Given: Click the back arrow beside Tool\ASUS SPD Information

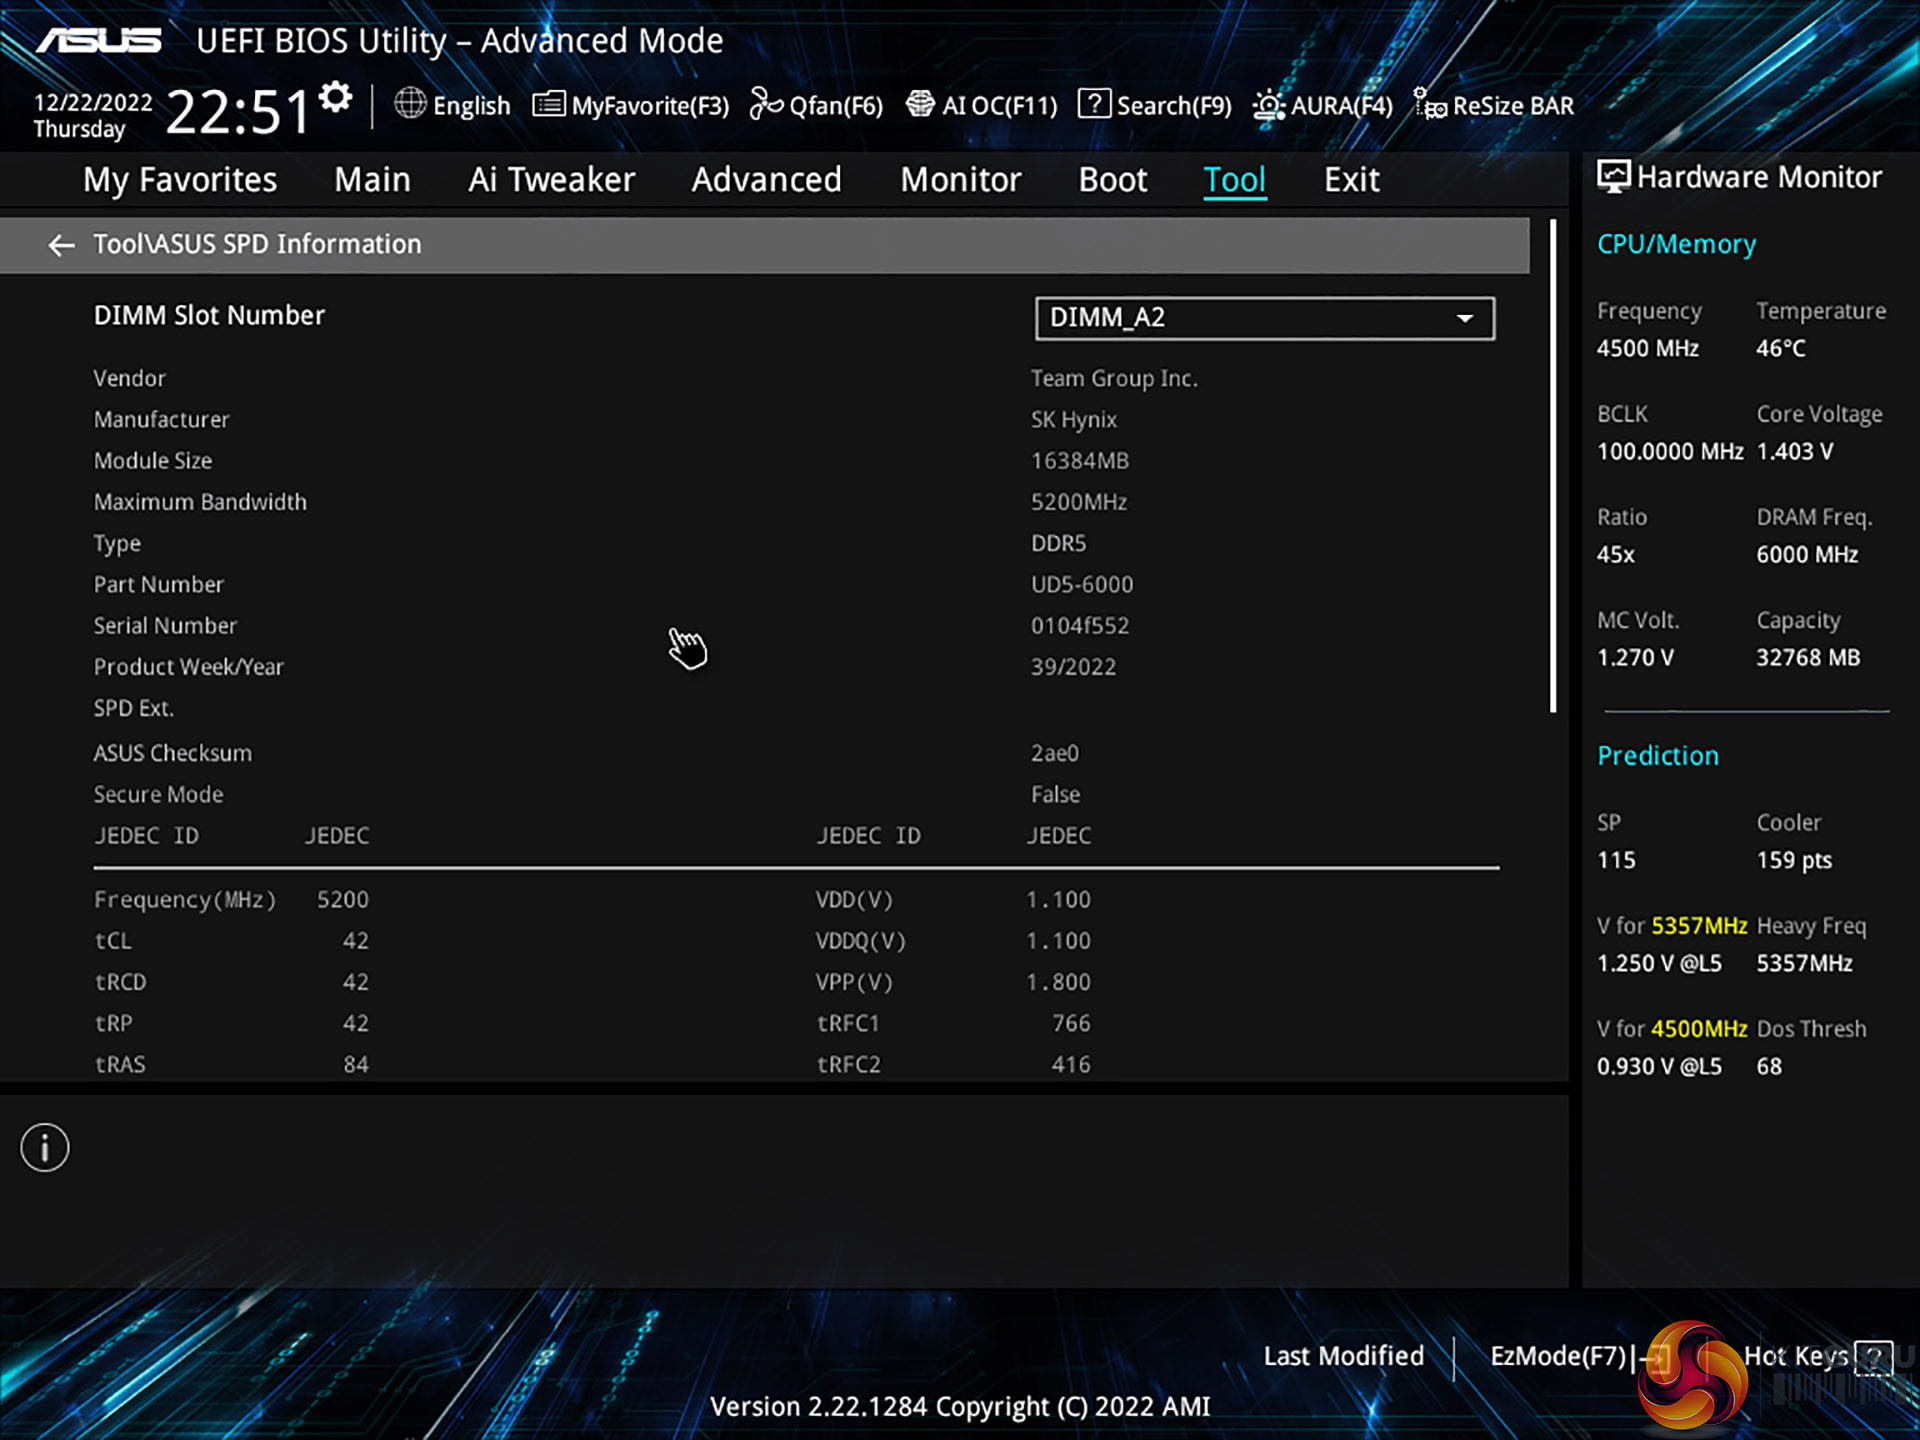Looking at the screenshot, I should (x=61, y=245).
